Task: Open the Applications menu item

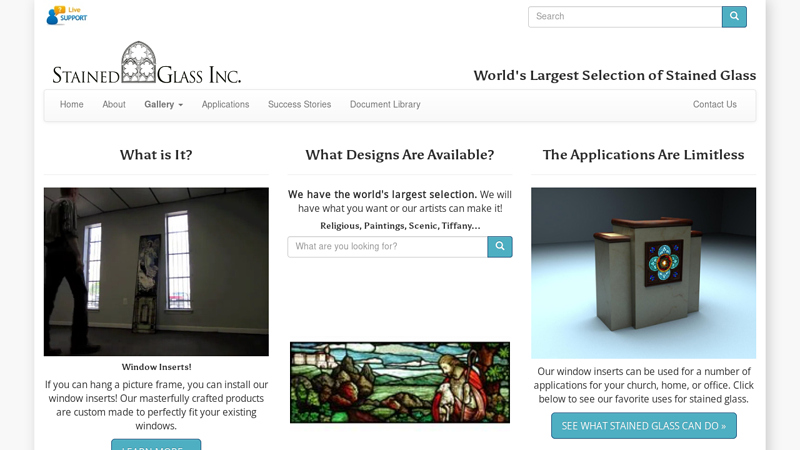Action: [x=226, y=105]
